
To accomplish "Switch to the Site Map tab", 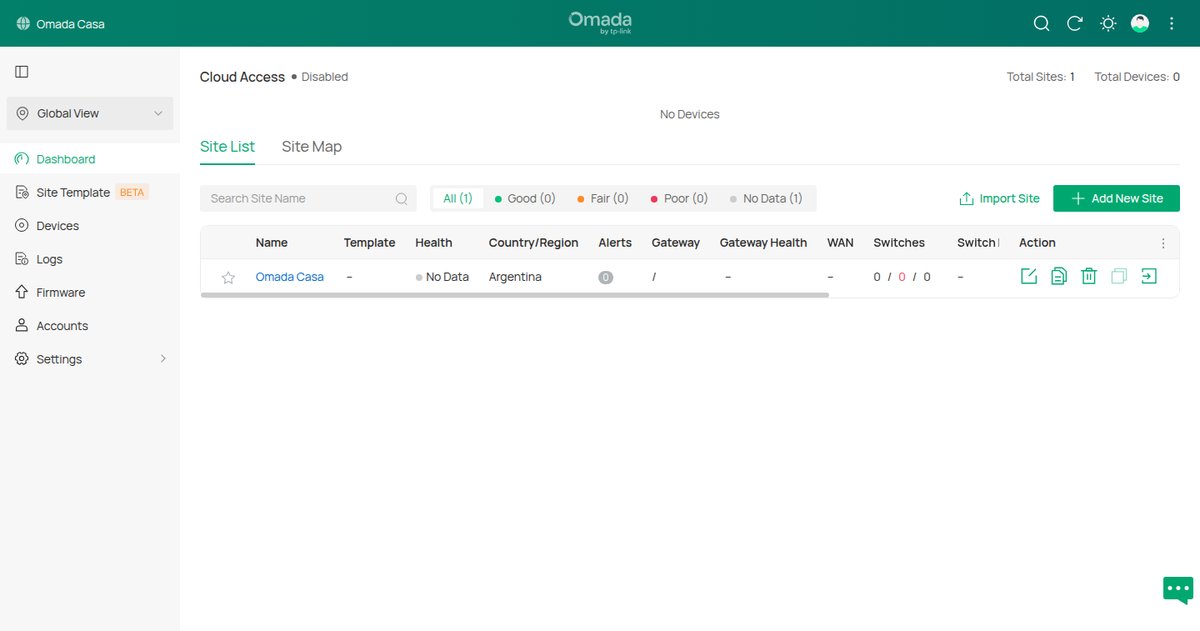I will pos(312,146).
